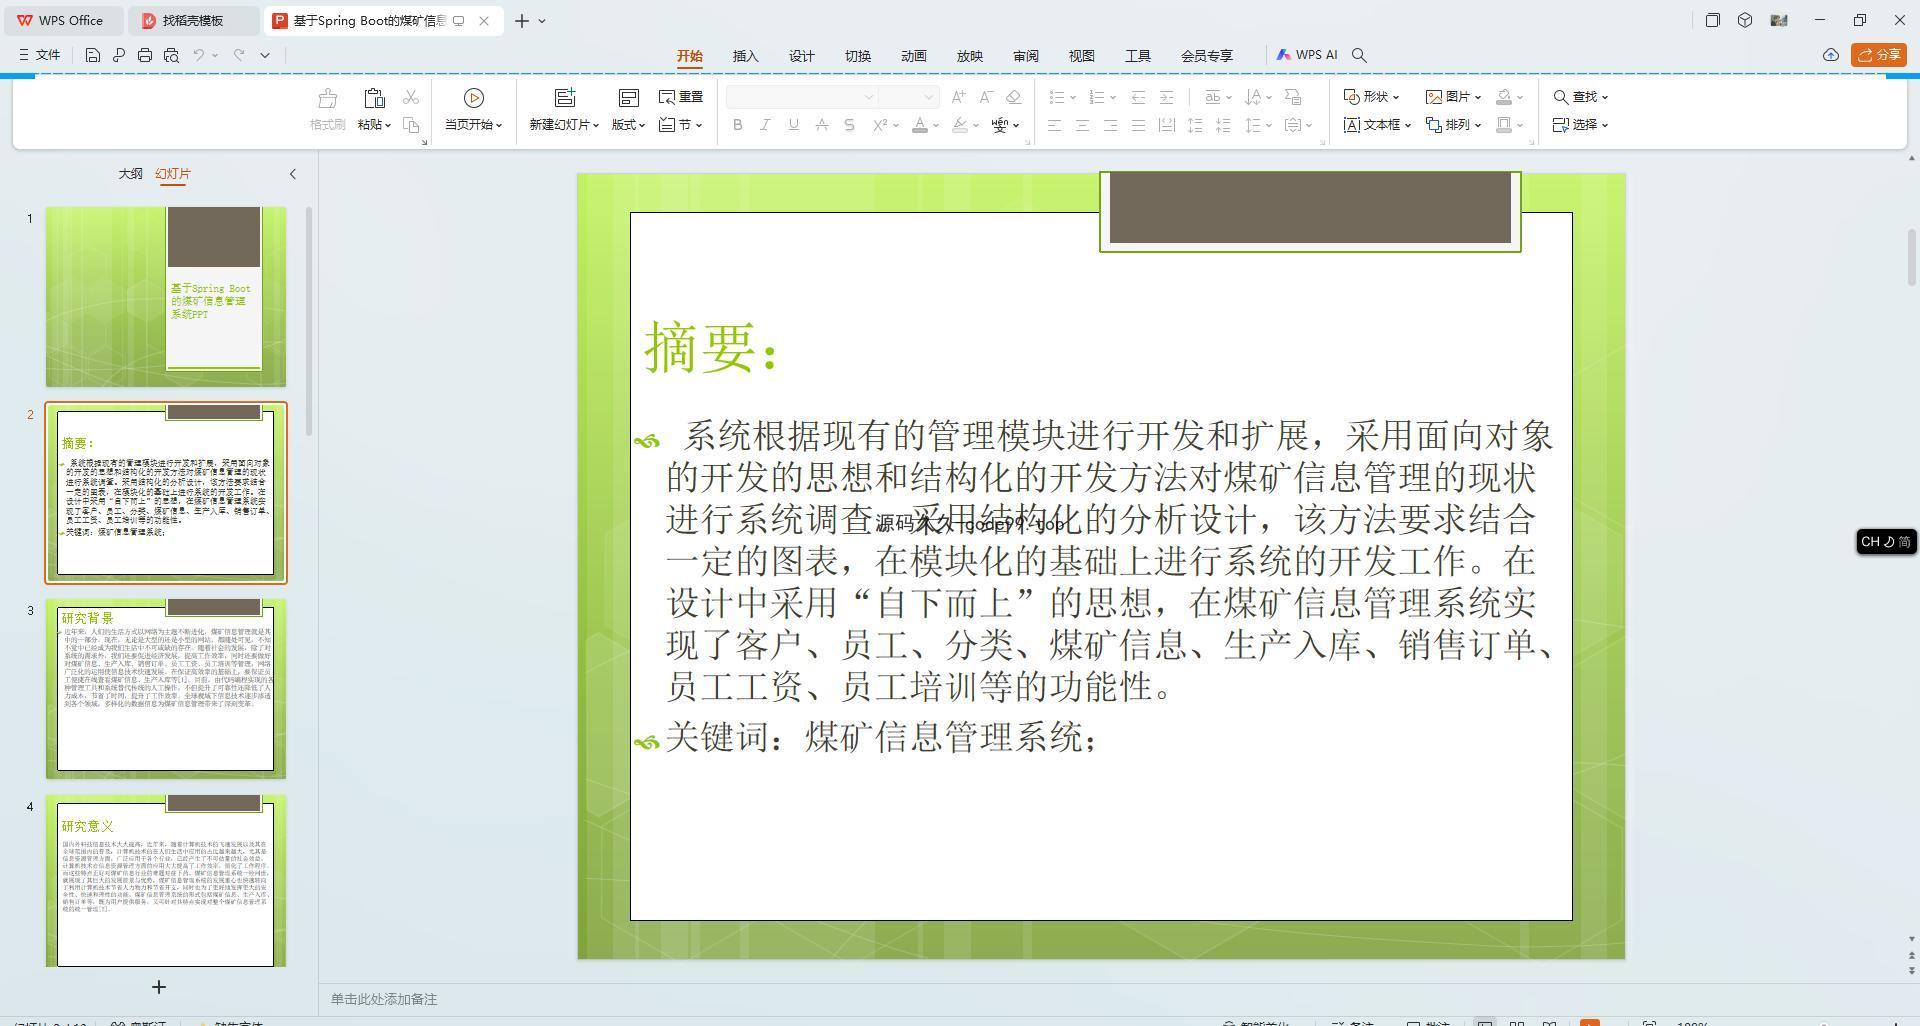1920x1026 pixels.
Task: Click the Cut scissors icon
Action: coord(411,97)
